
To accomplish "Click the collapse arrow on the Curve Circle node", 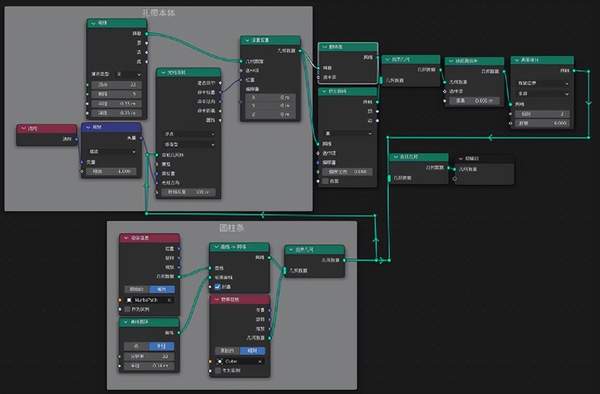I will [x=126, y=322].
